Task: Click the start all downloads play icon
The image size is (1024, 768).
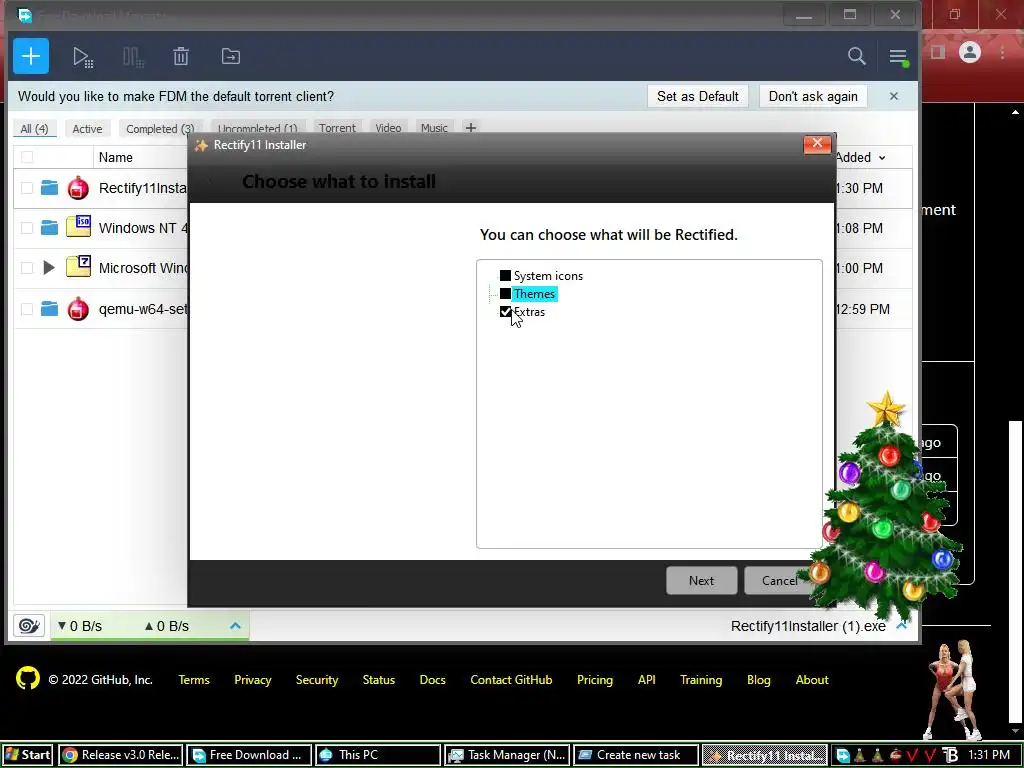Action: coord(83,57)
